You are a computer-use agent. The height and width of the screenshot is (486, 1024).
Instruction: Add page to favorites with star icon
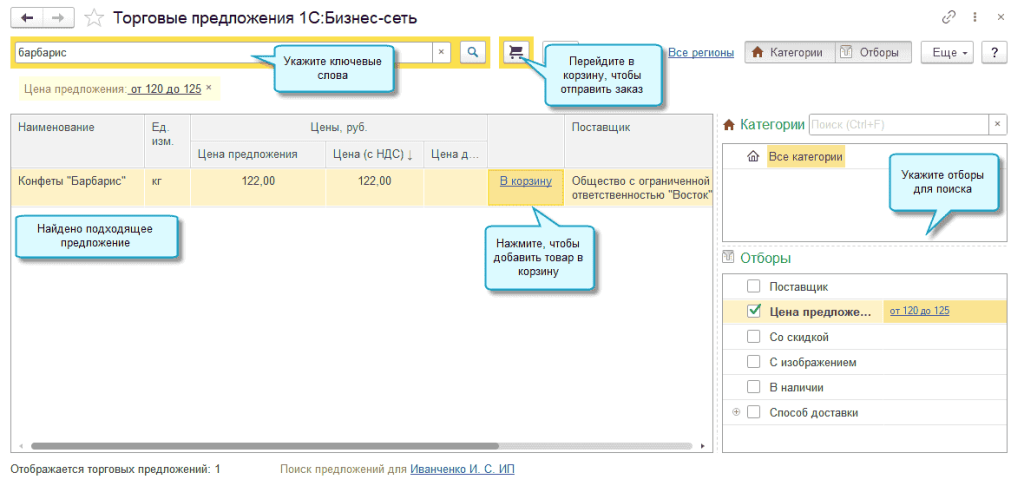tap(95, 18)
